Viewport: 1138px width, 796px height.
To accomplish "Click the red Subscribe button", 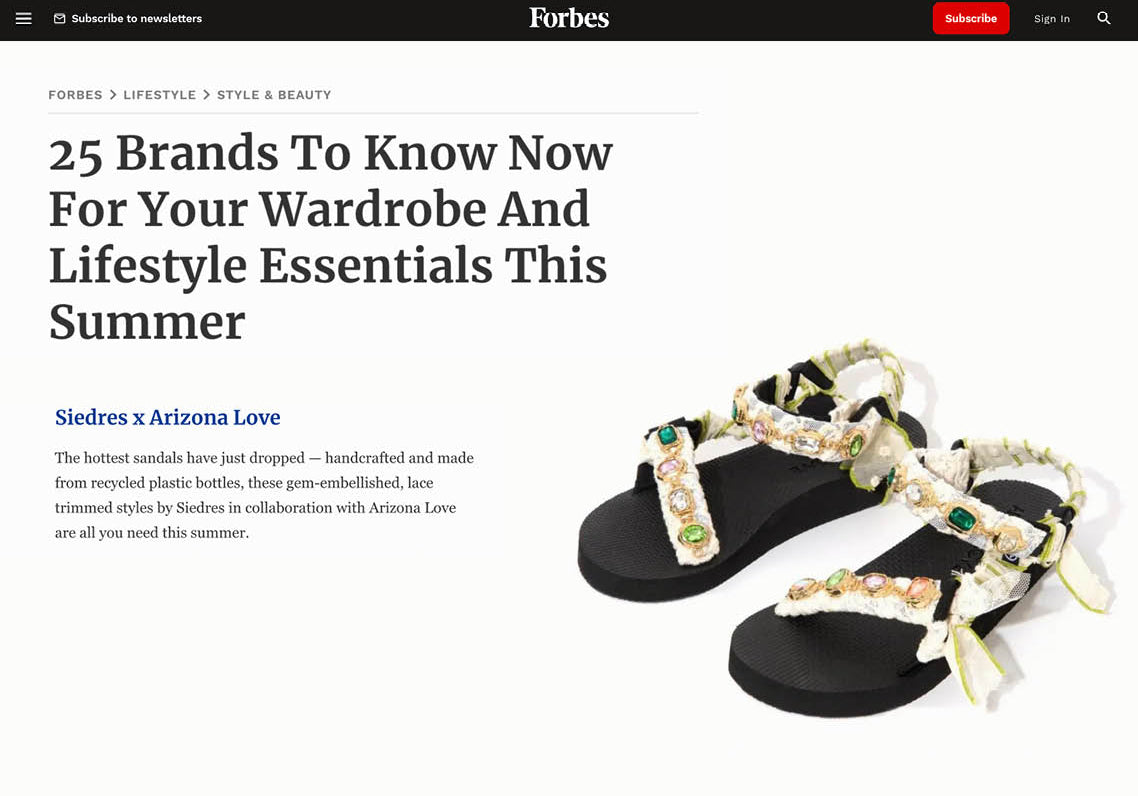I will click(970, 18).
